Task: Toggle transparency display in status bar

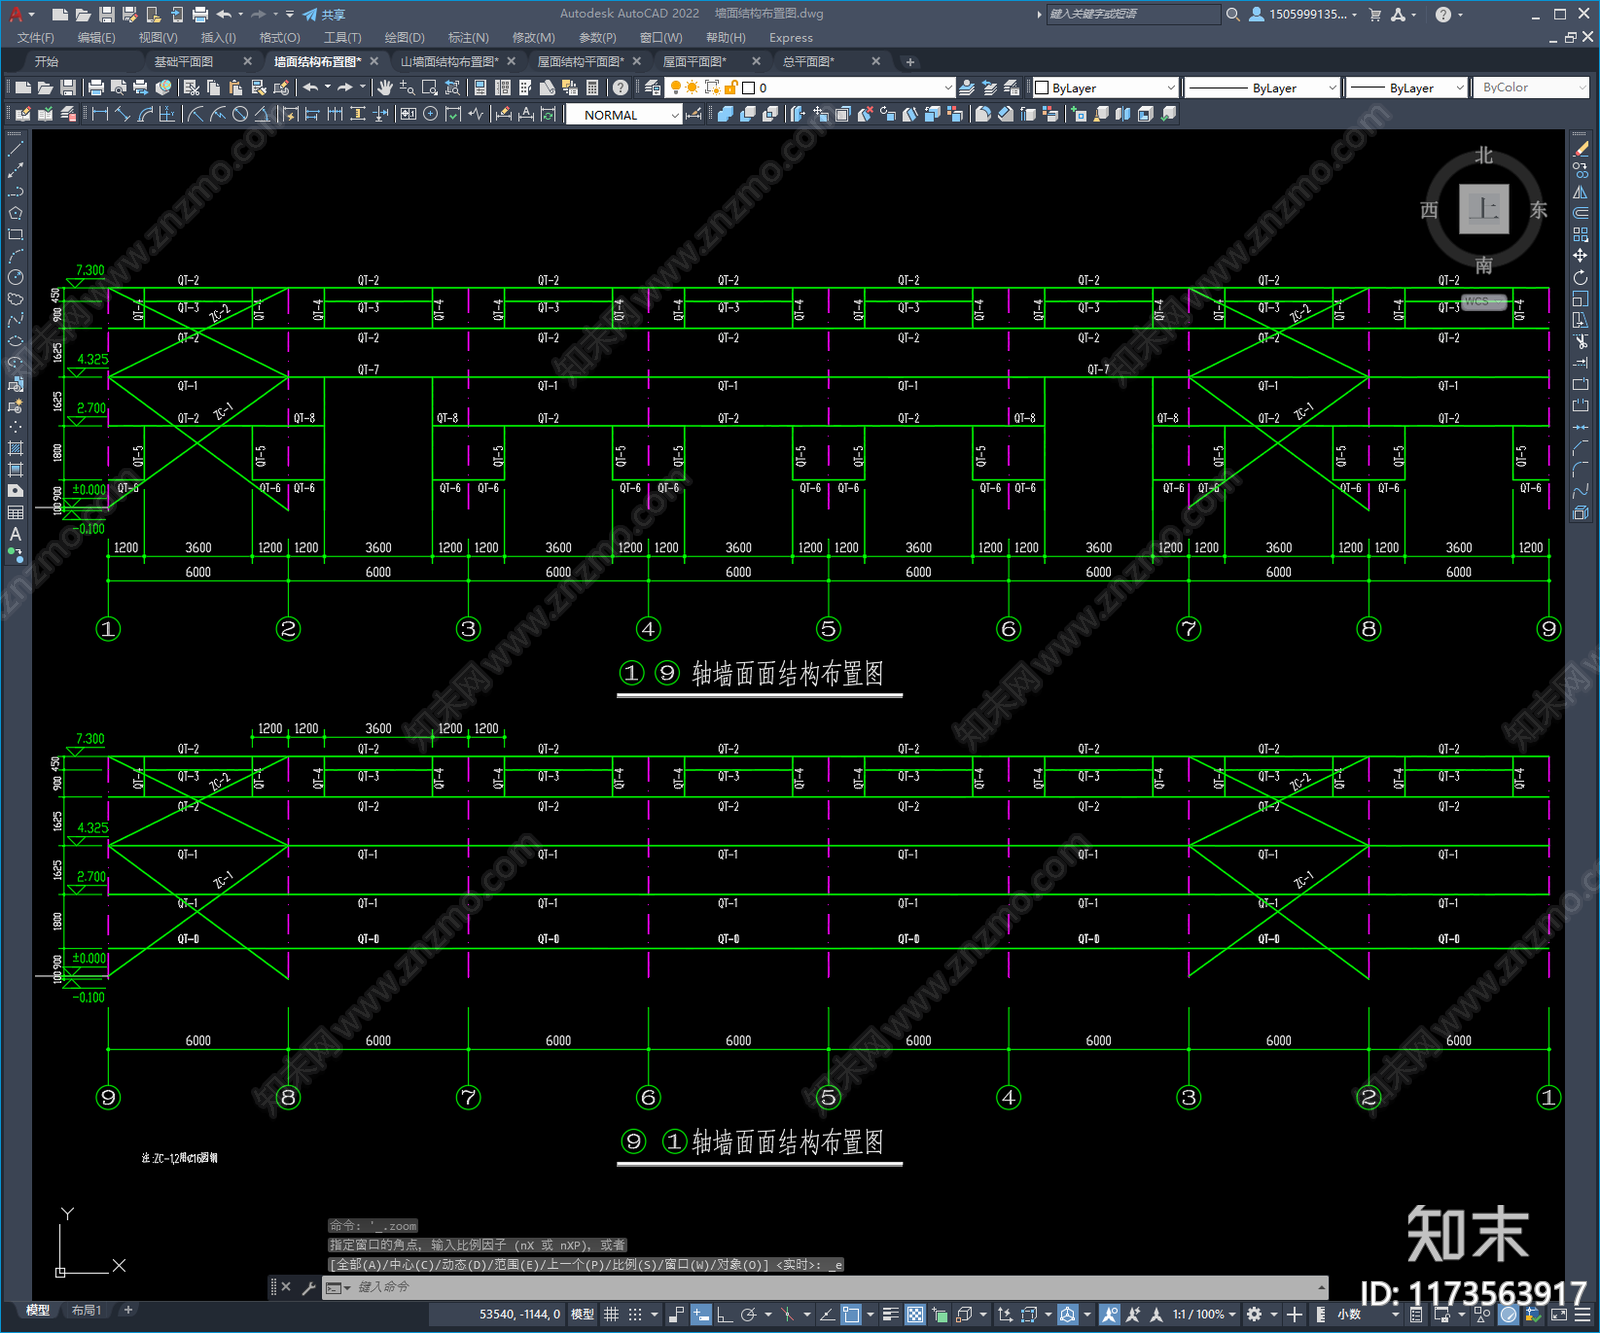Action: (x=915, y=1314)
